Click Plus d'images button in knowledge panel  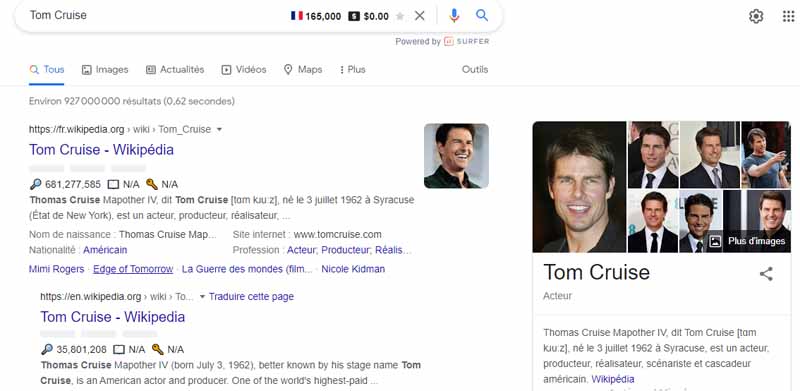coord(748,241)
